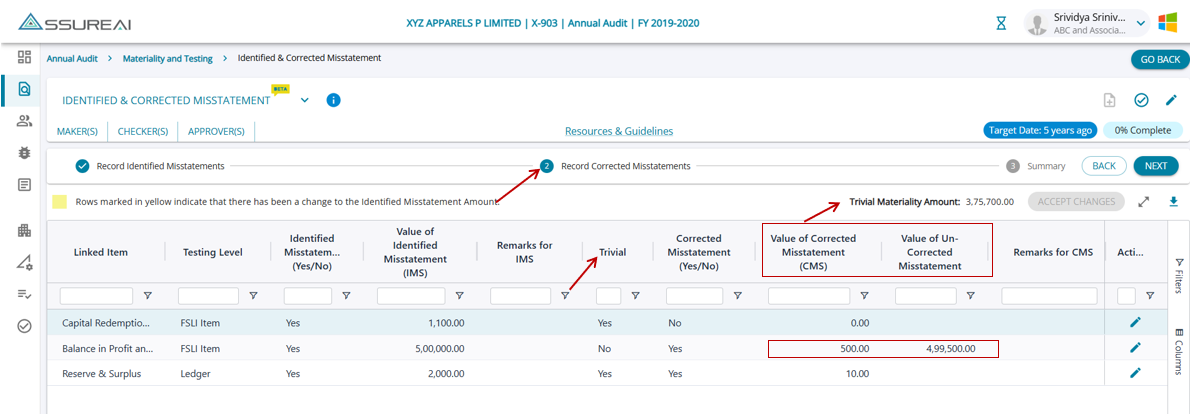Click the bug icon in left sidebar
Image resolution: width=1200 pixels, height=415 pixels.
click(x=24, y=153)
